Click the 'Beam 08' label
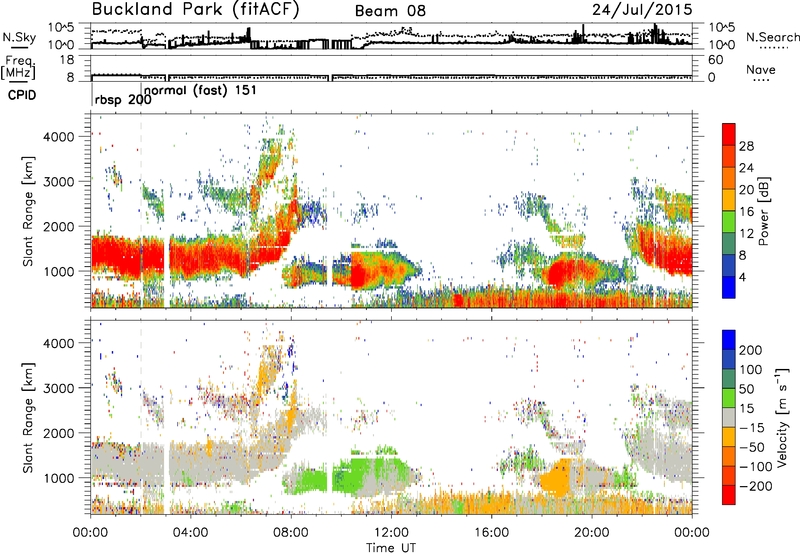Screen dimensions: 800x554 (390, 11)
